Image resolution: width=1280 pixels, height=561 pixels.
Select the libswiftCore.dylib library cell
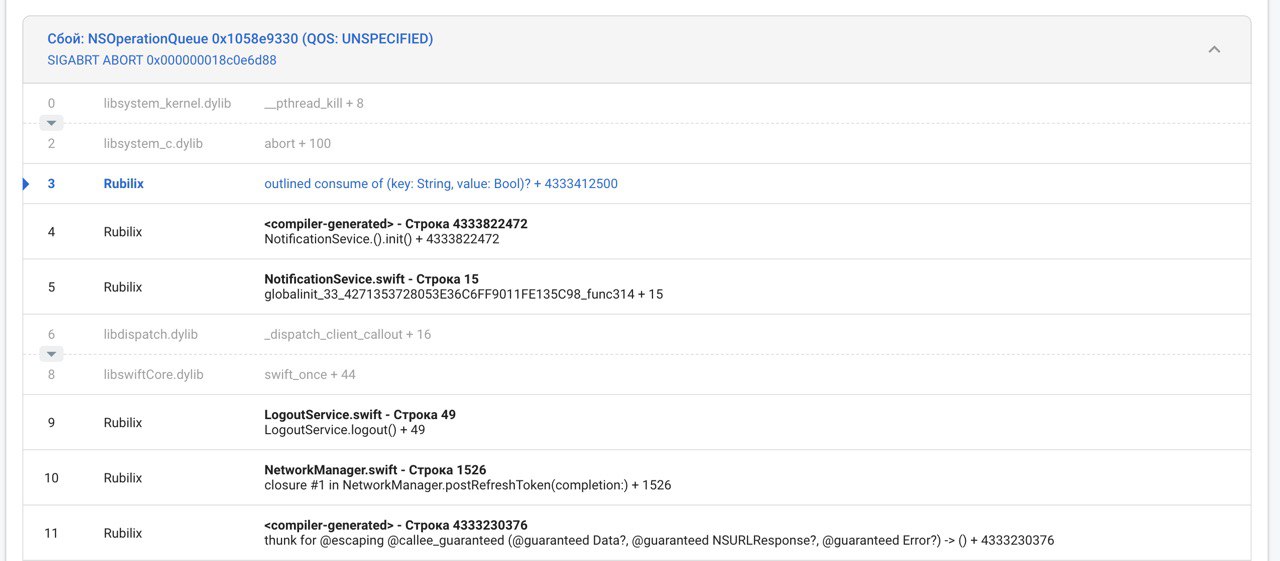tap(153, 374)
